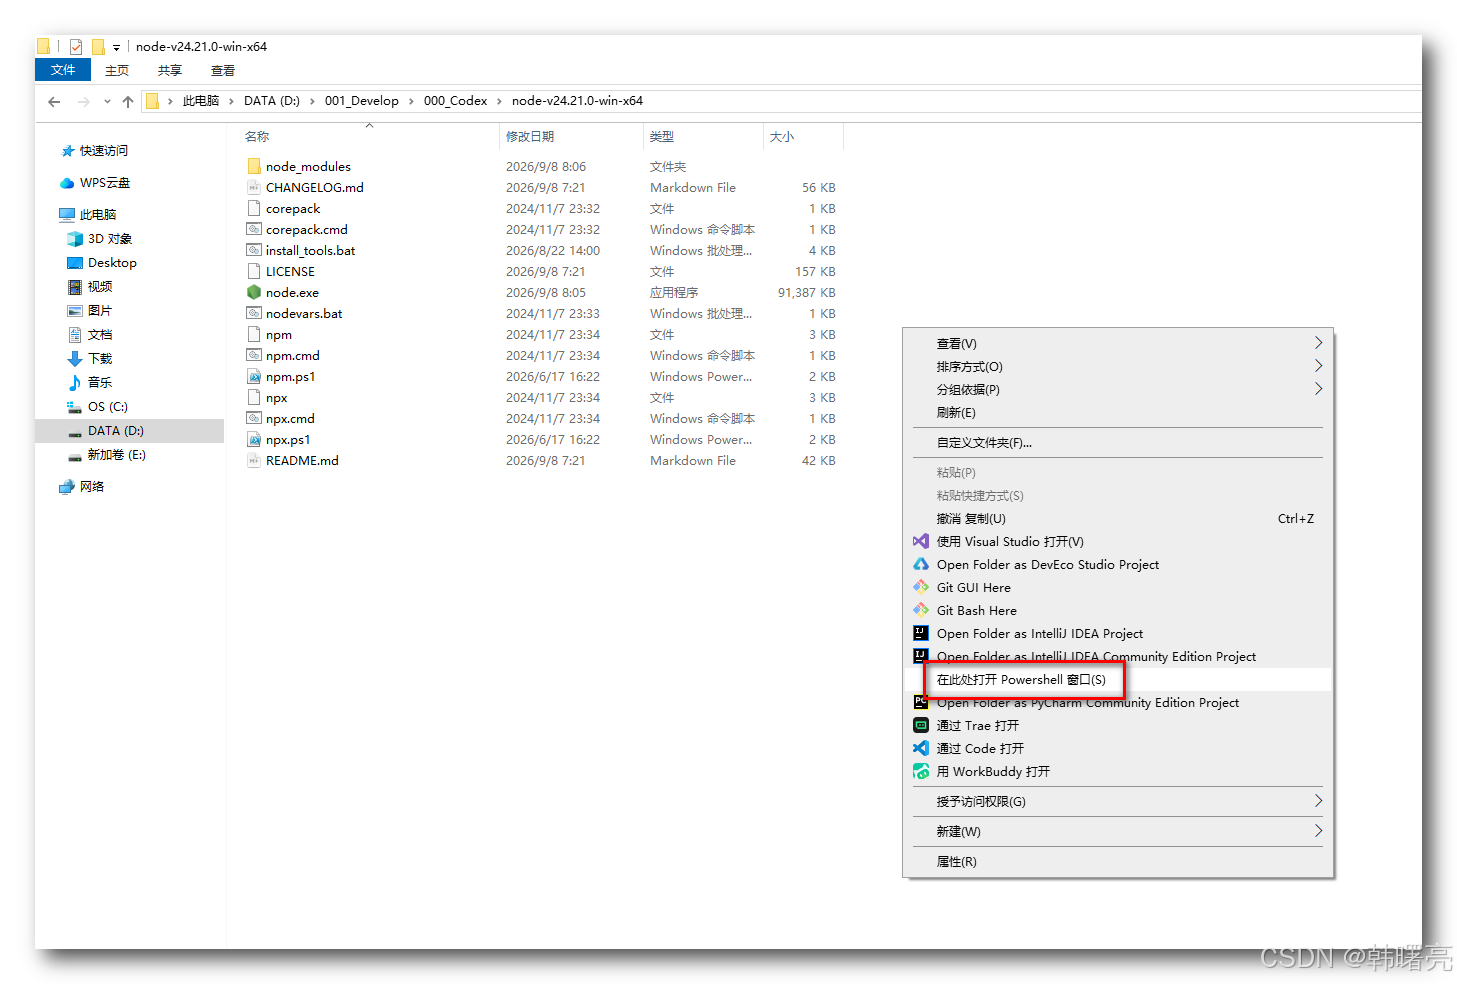This screenshot has height=984, width=1457.
Task: Click 001_Develop in the address breadcrumb
Action: [361, 101]
